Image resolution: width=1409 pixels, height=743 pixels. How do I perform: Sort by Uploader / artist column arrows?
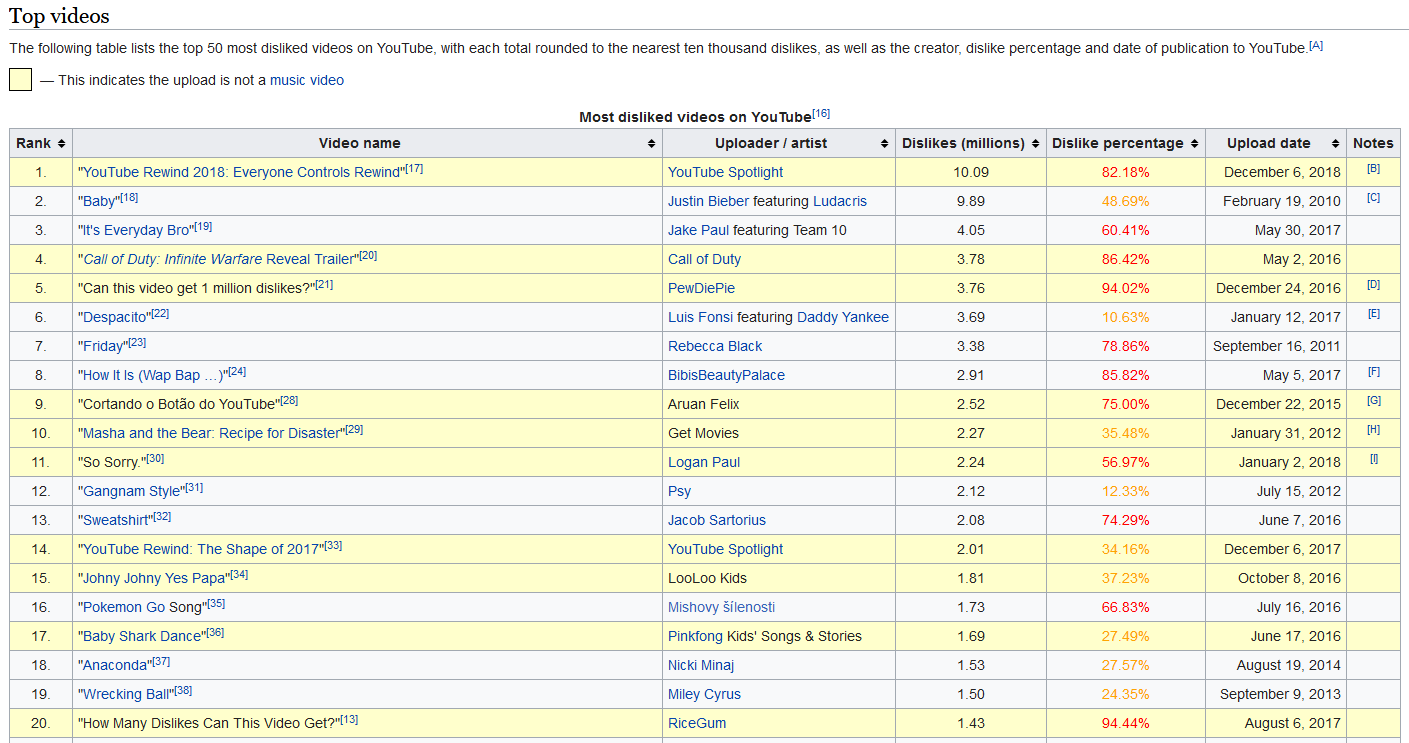pos(885,144)
